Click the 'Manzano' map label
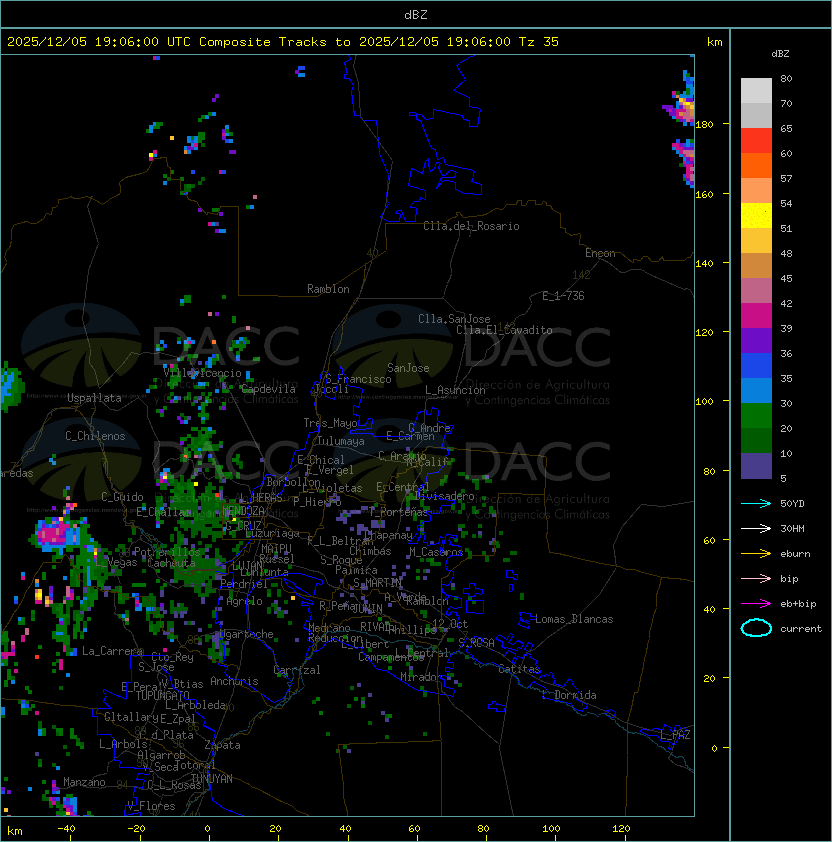This screenshot has width=832, height=842. 84,782
